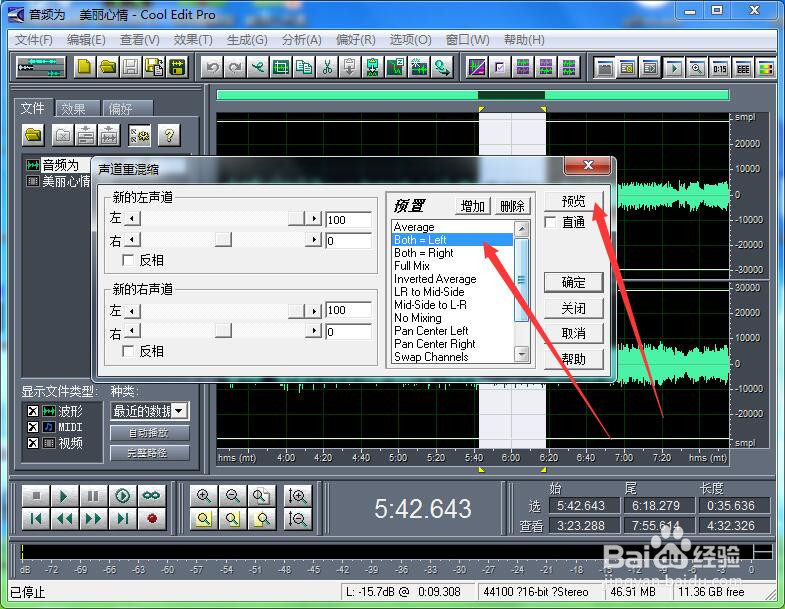
Task: Open file folder icon in file panel
Action: tap(34, 135)
